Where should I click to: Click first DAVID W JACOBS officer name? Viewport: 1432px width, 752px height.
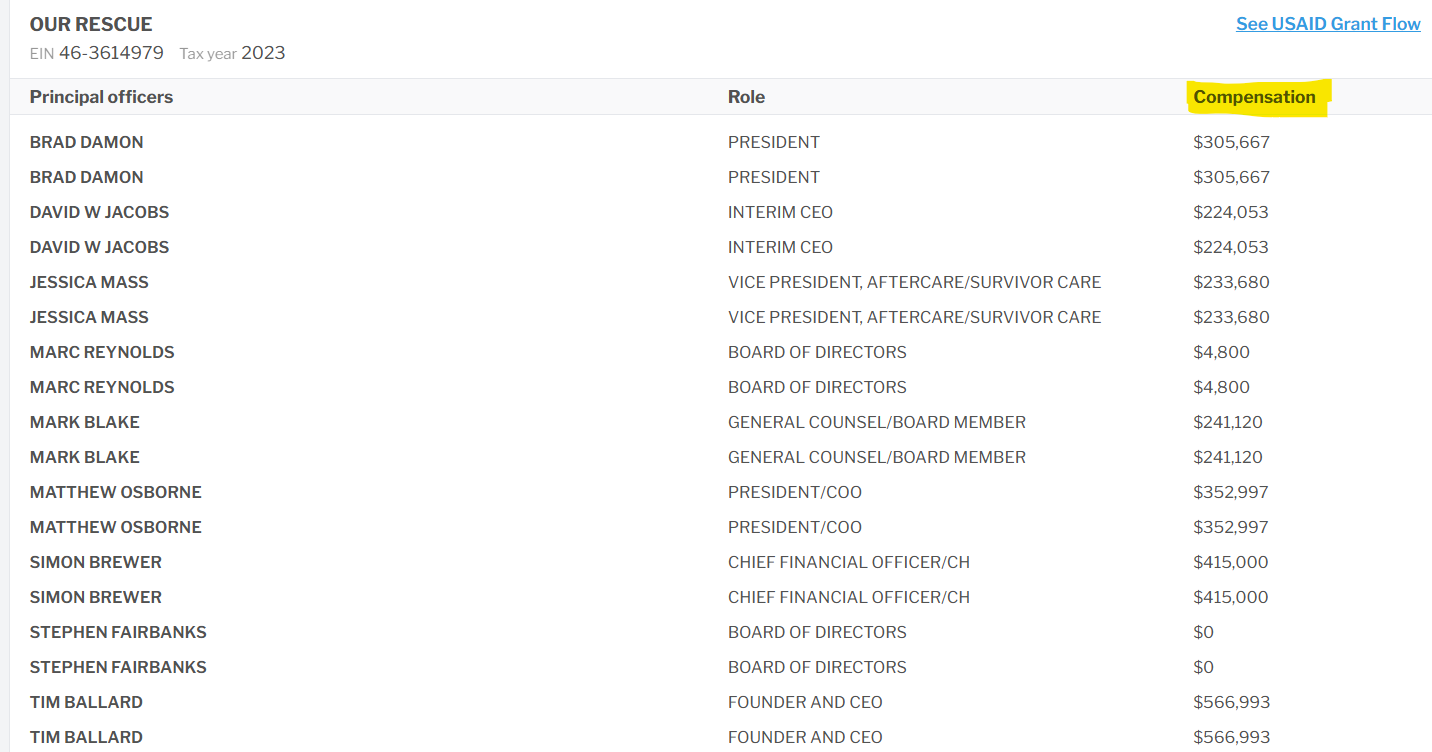pos(99,212)
